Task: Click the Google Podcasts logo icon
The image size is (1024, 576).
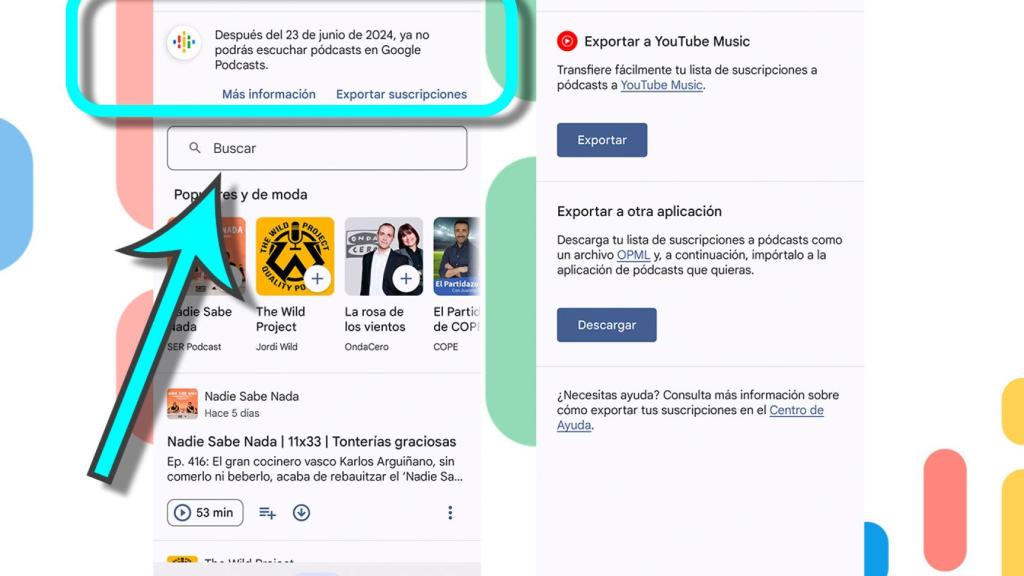Action: point(184,42)
